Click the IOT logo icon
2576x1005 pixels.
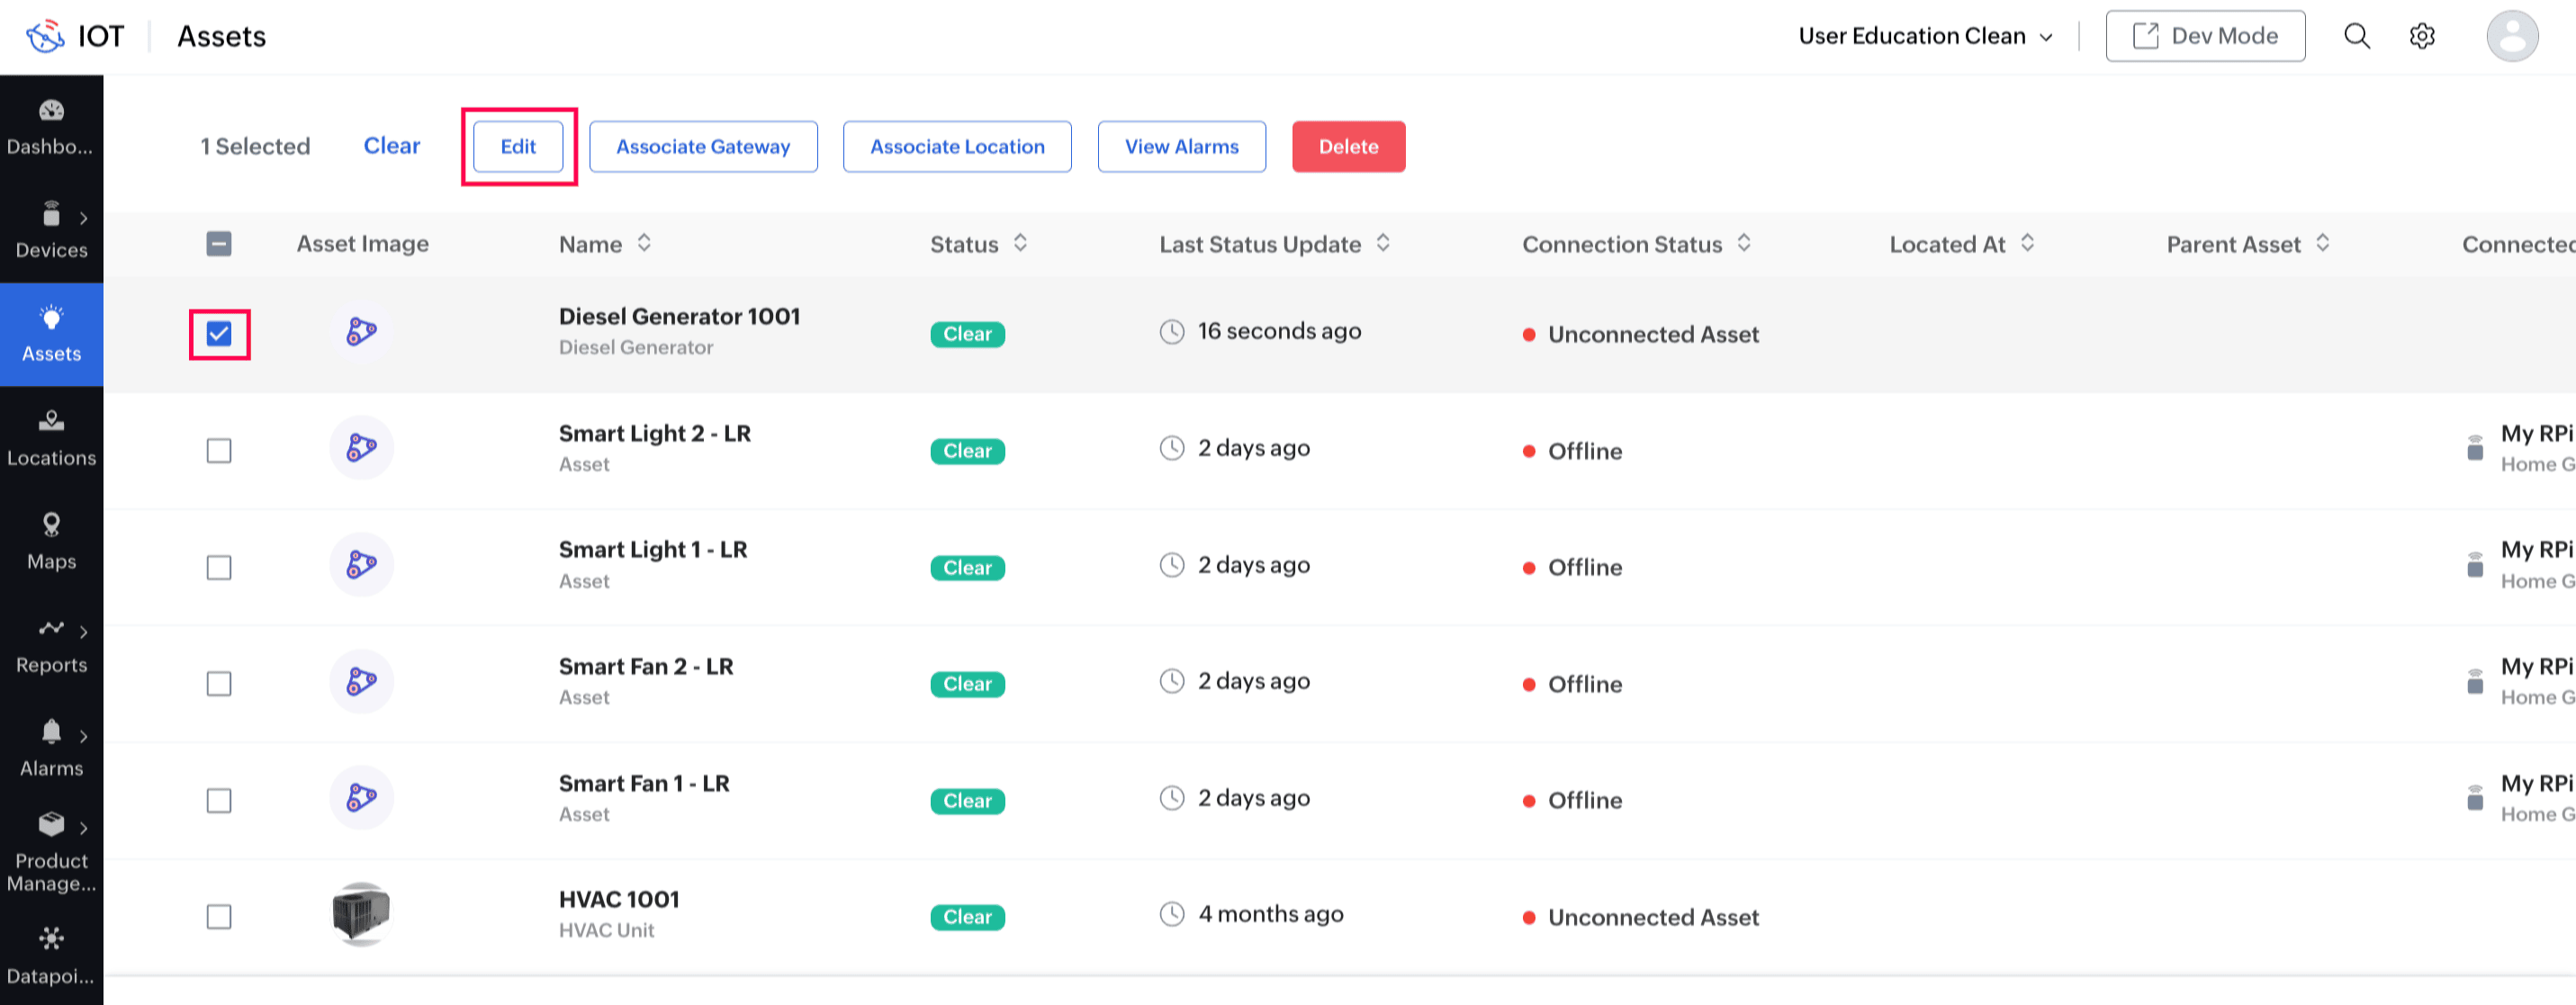click(45, 36)
